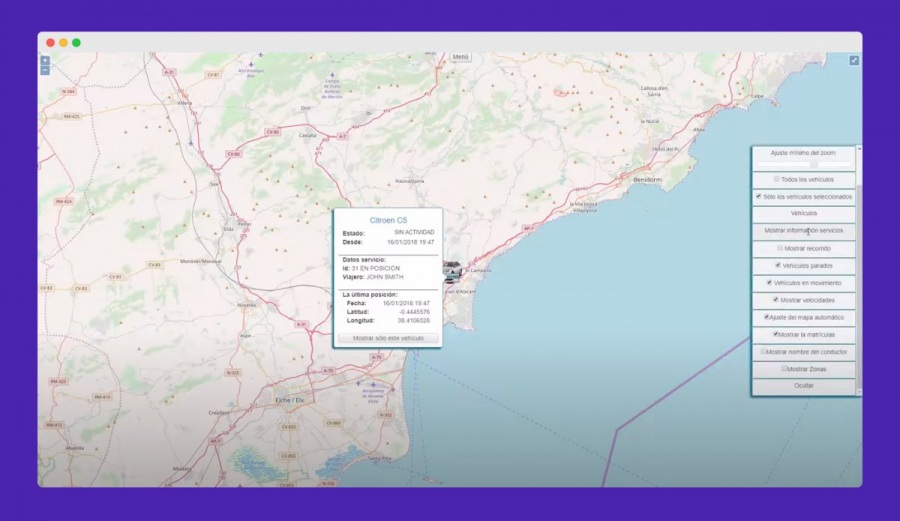
Task: Open the 'Vehículos' panel button
Action: click(804, 213)
